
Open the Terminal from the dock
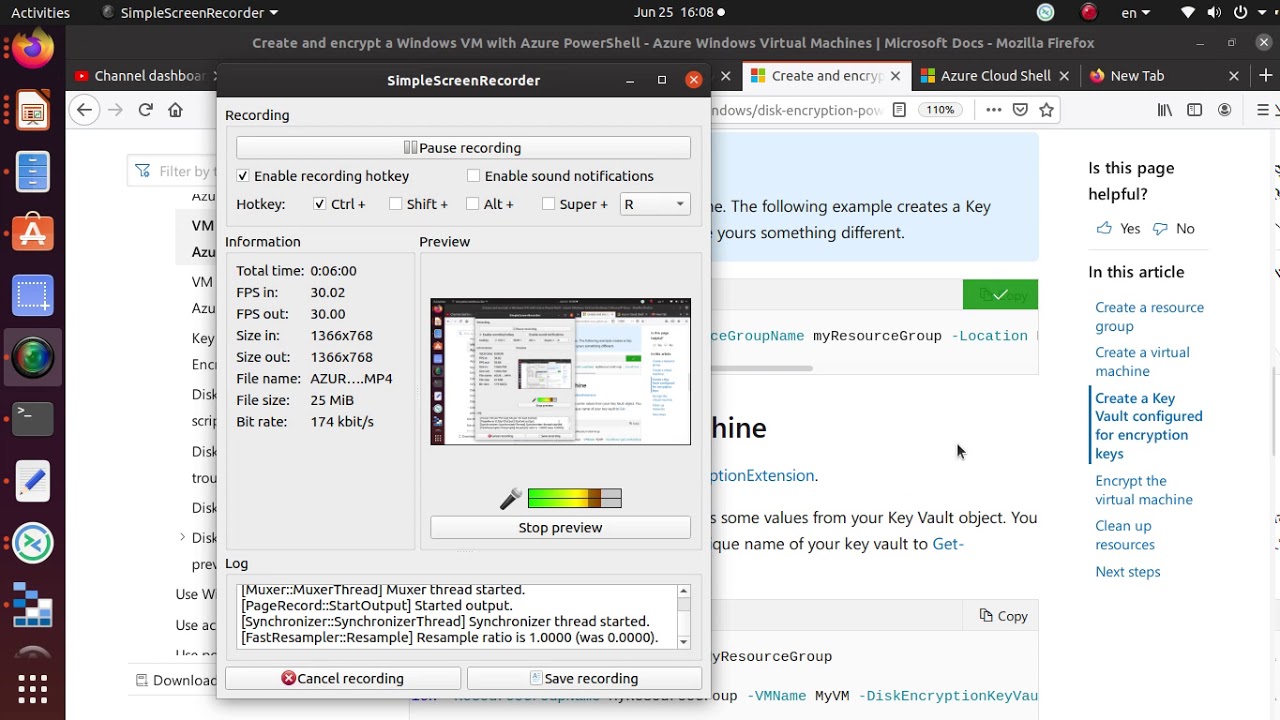coord(32,418)
